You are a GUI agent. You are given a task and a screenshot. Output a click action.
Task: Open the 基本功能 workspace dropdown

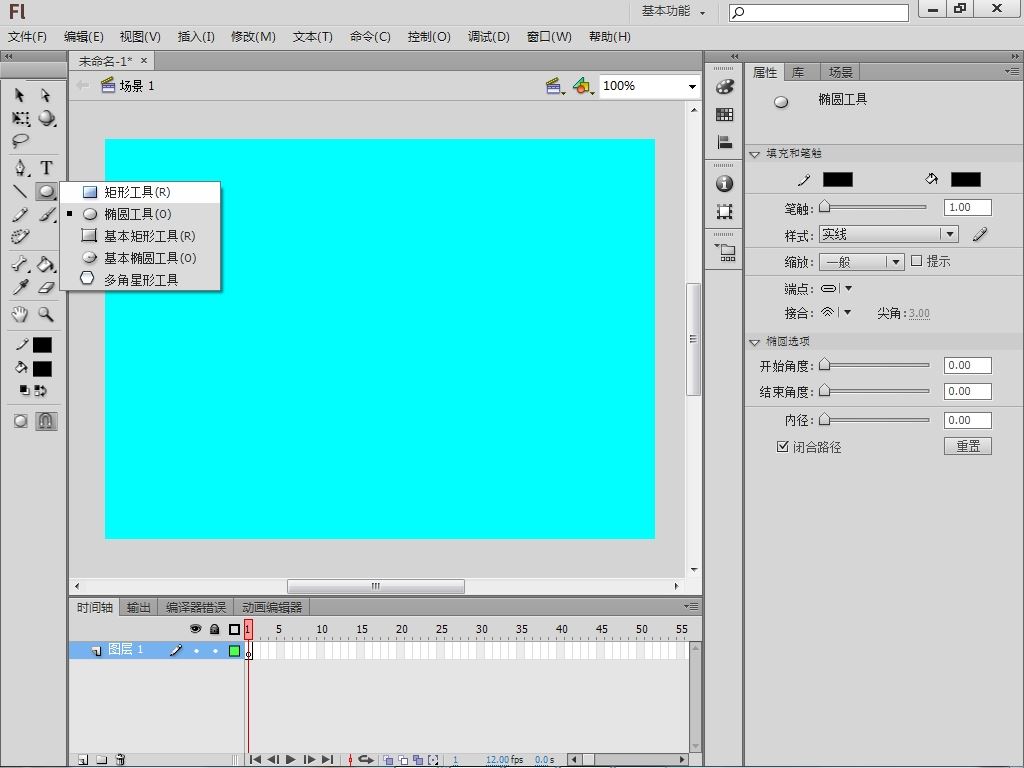tap(674, 11)
